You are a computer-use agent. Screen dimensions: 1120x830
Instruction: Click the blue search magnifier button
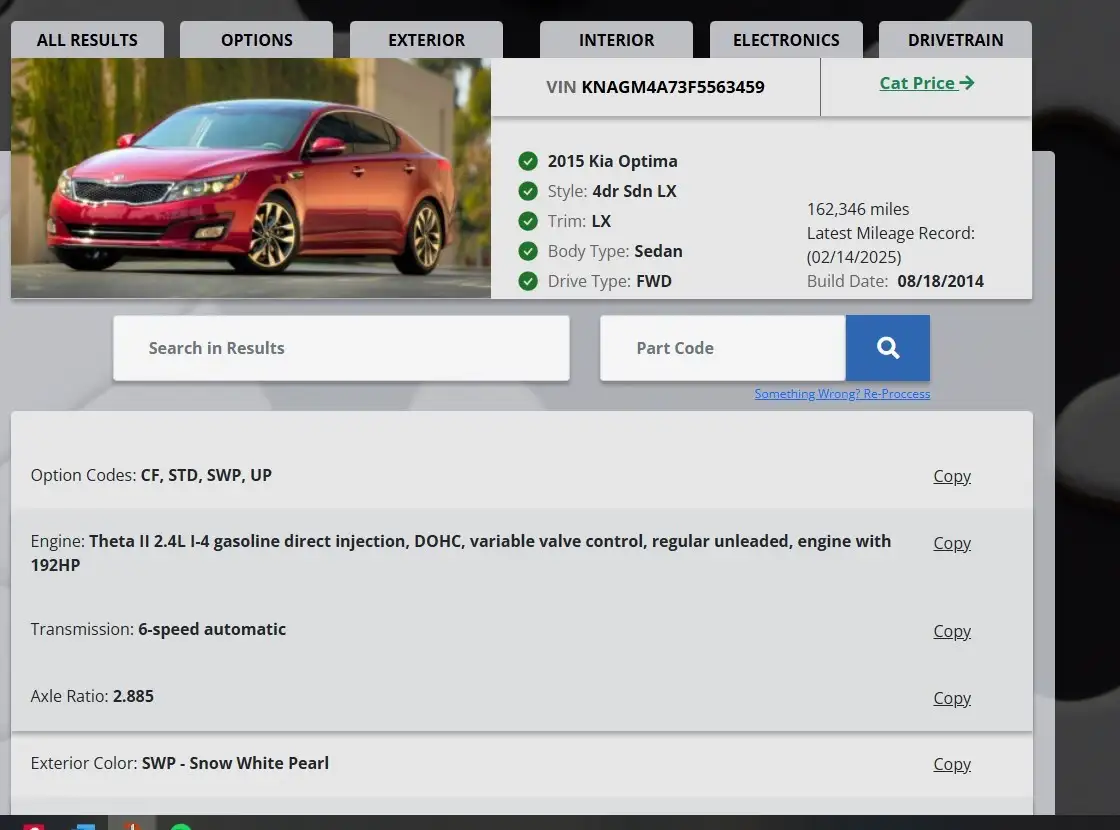(x=887, y=348)
